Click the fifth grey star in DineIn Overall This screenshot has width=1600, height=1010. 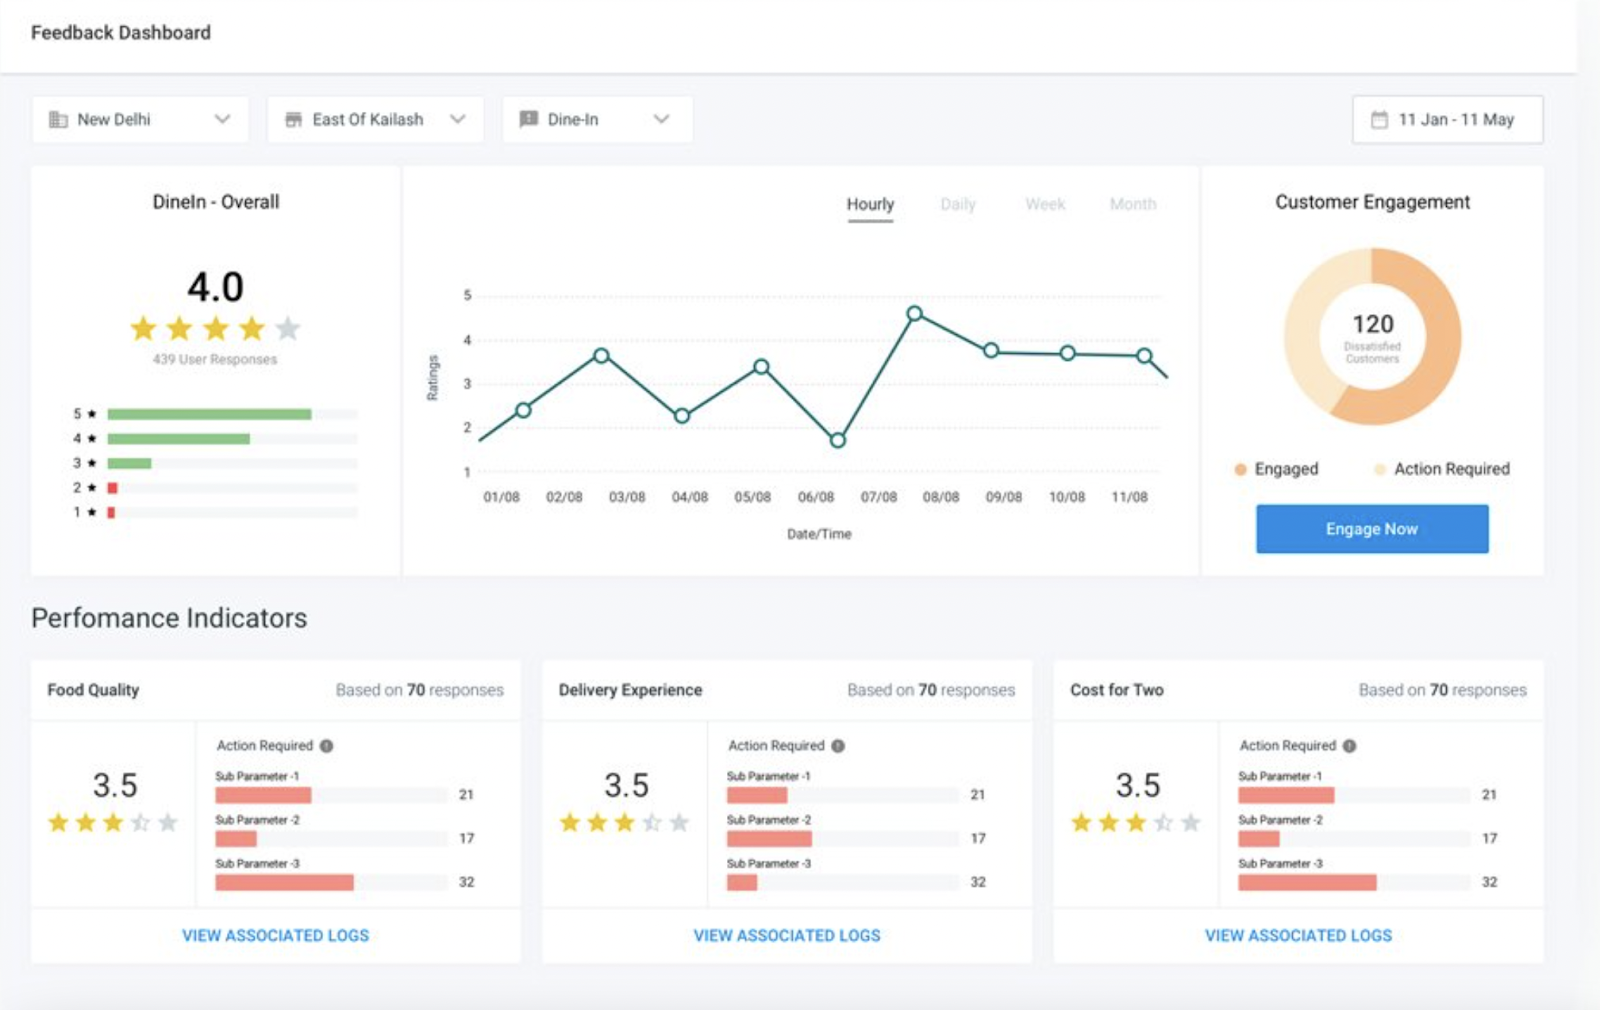(288, 328)
